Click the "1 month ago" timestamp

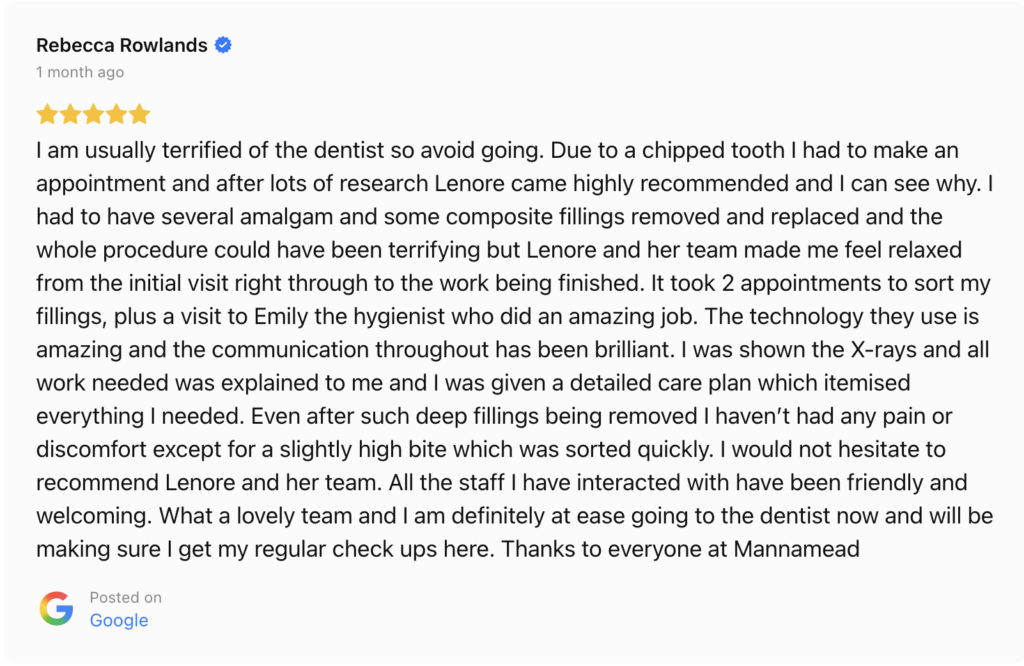80,72
